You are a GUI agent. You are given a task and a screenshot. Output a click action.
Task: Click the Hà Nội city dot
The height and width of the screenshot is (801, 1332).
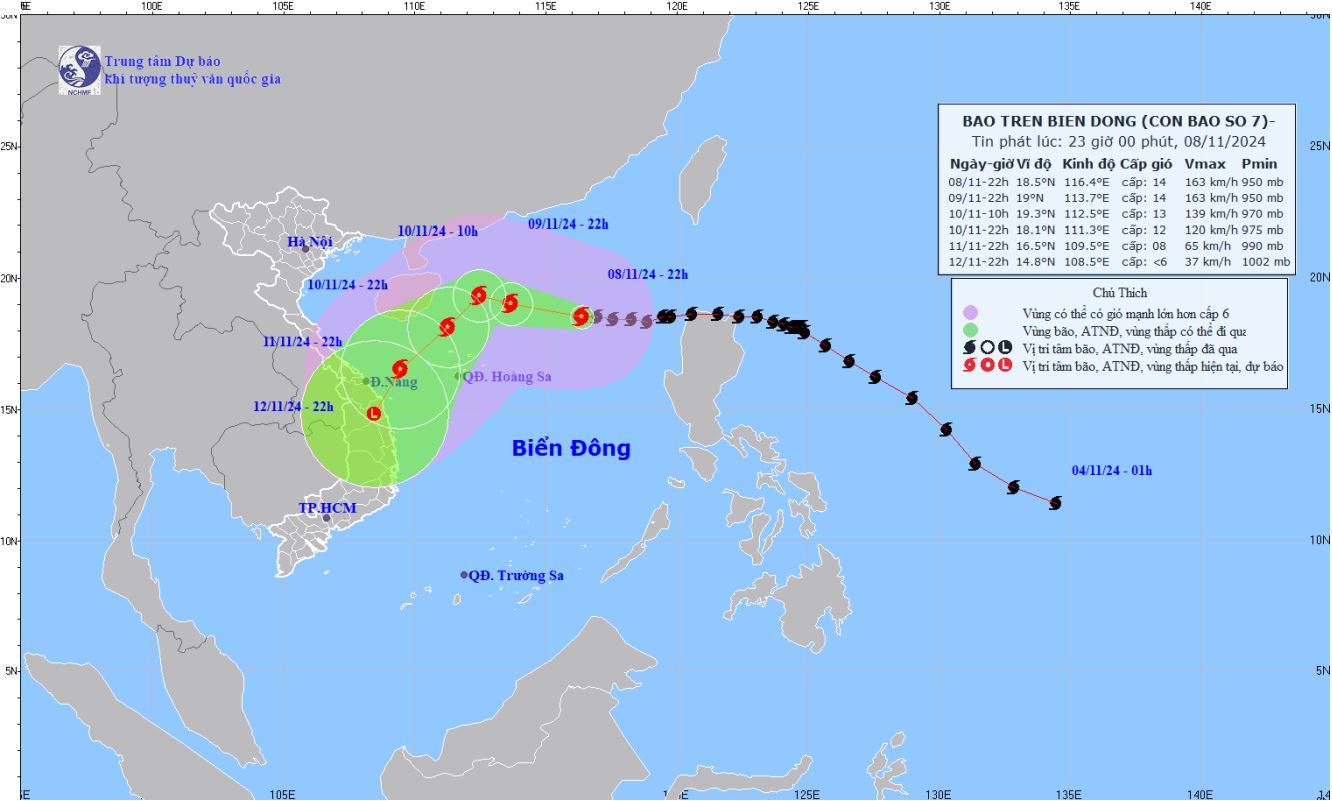click(x=306, y=248)
